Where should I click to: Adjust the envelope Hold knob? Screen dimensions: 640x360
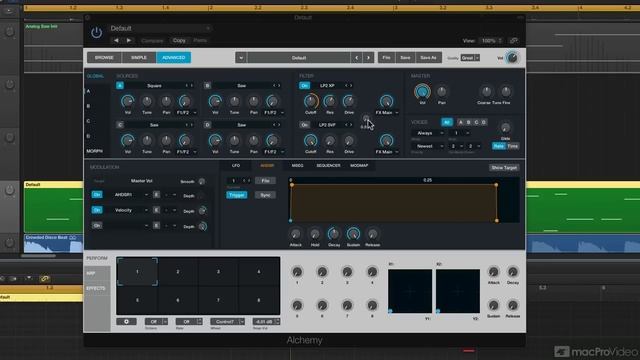315,234
